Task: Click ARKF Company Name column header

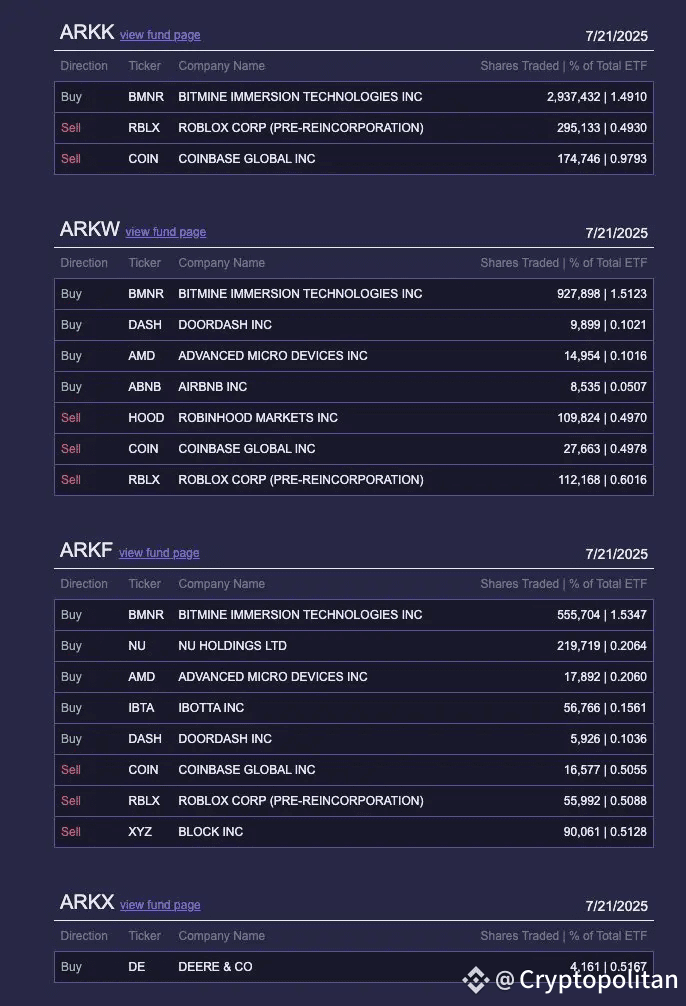Action: (x=221, y=584)
